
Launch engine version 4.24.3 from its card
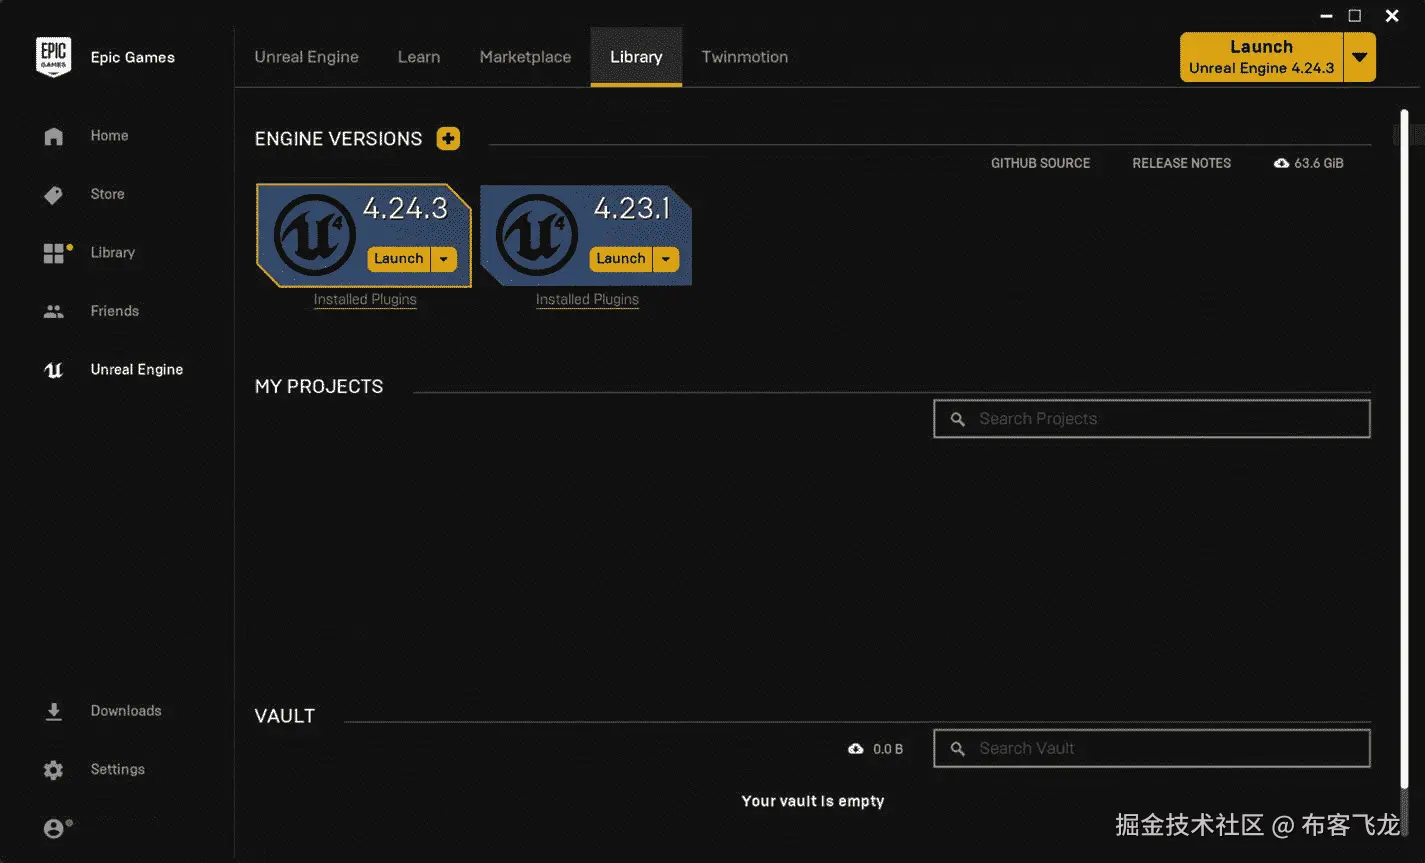click(x=399, y=259)
